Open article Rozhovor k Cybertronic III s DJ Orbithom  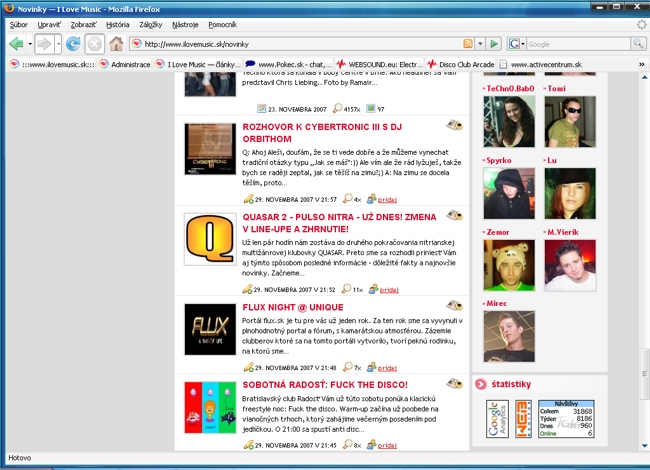point(322,133)
